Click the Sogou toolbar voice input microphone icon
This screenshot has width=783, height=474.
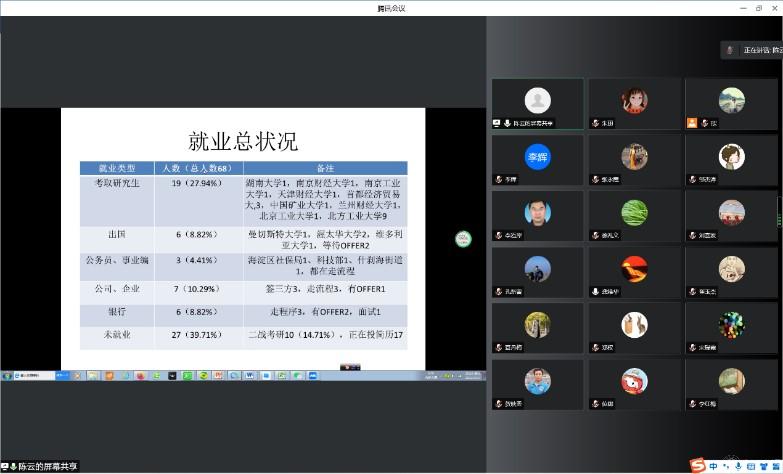(738, 465)
